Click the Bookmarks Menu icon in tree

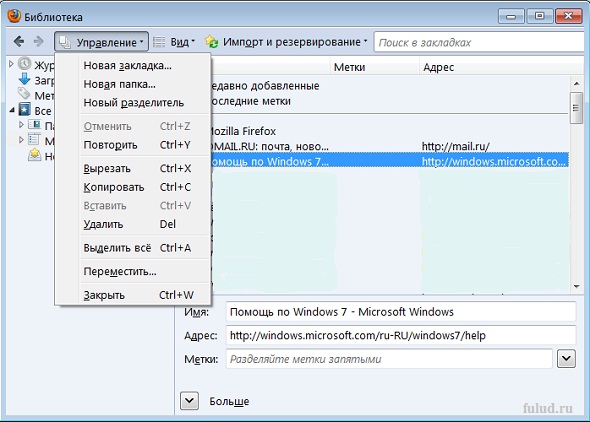tap(34, 140)
